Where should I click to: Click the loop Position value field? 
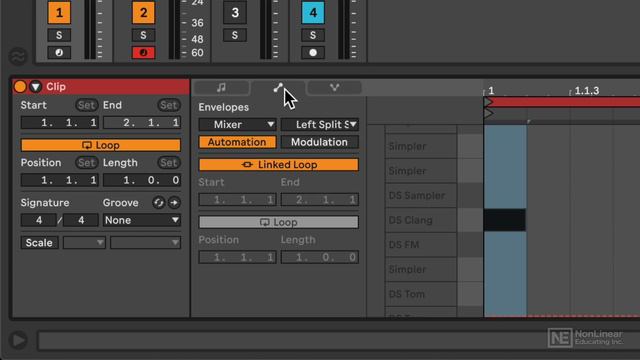click(x=60, y=180)
